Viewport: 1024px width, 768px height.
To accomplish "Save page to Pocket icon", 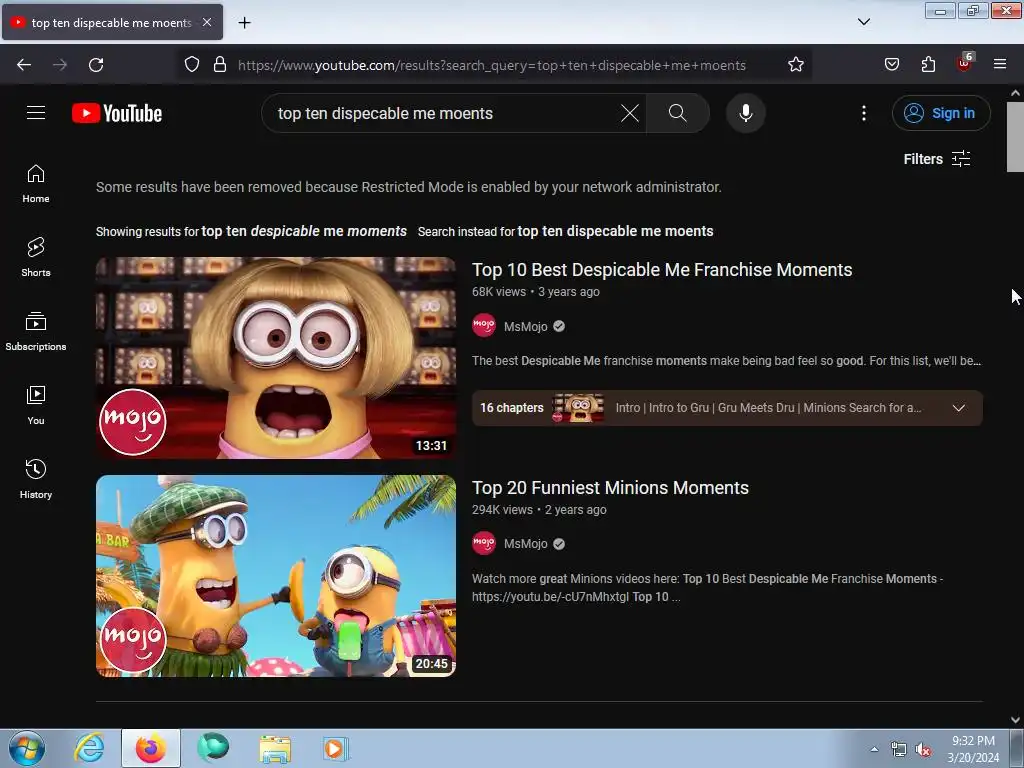I will (892, 65).
